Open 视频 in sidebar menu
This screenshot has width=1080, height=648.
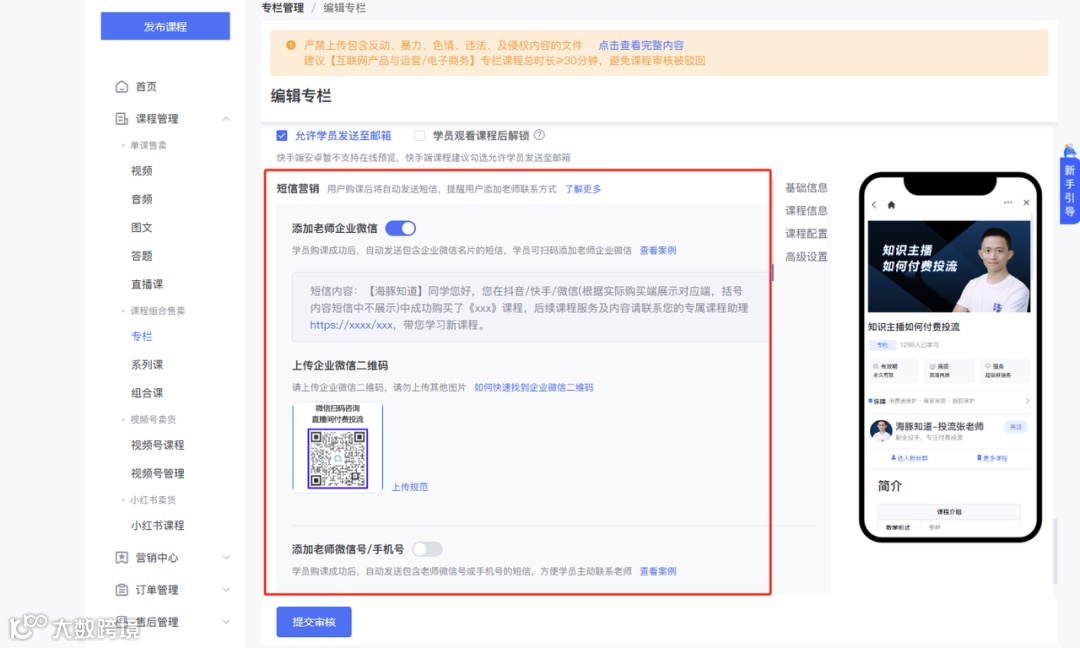(142, 171)
